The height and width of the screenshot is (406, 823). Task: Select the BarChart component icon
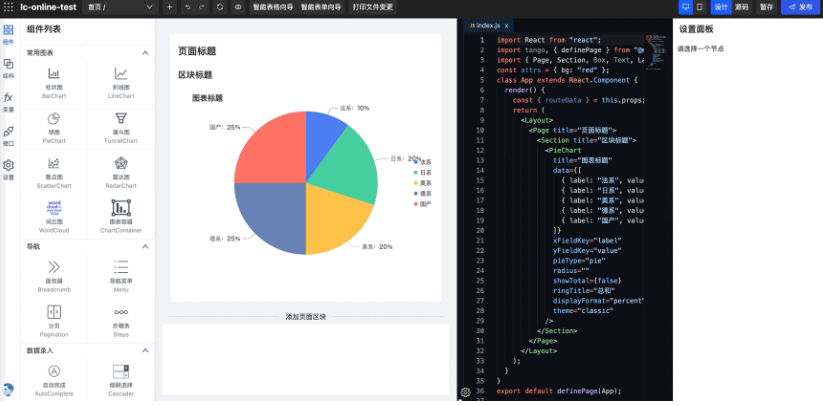point(53,74)
